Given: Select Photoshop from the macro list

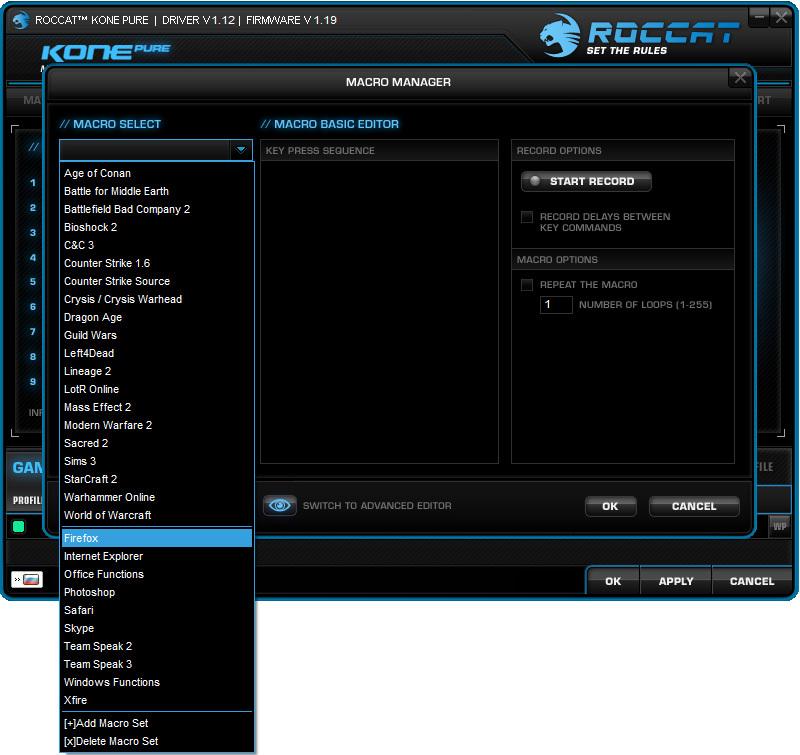Looking at the screenshot, I should point(103,592).
